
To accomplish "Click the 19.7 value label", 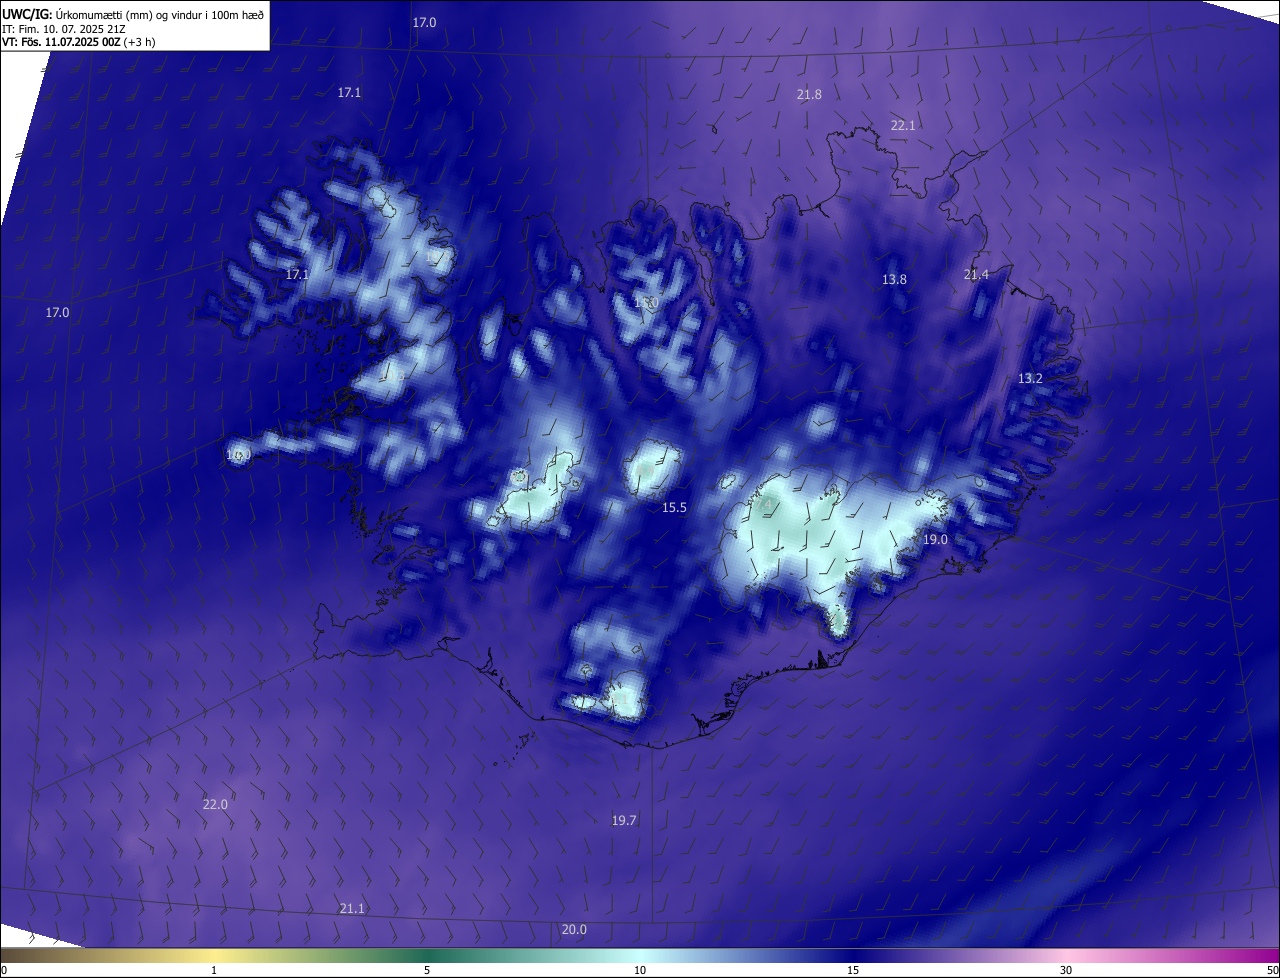I will [624, 821].
